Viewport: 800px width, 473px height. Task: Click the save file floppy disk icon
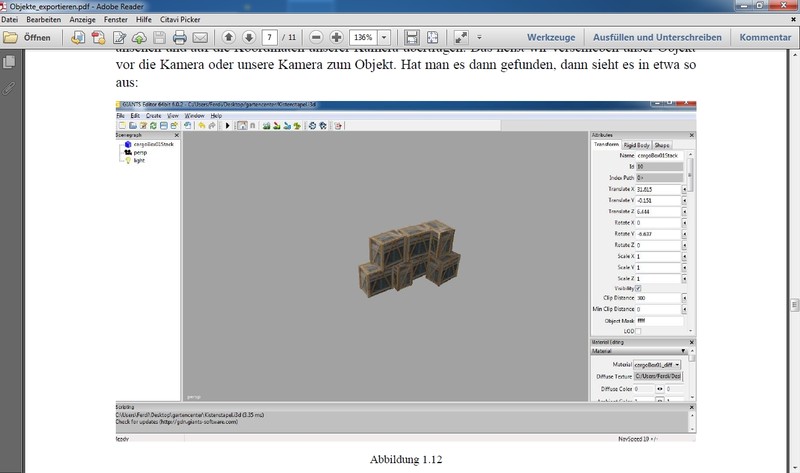point(160,38)
